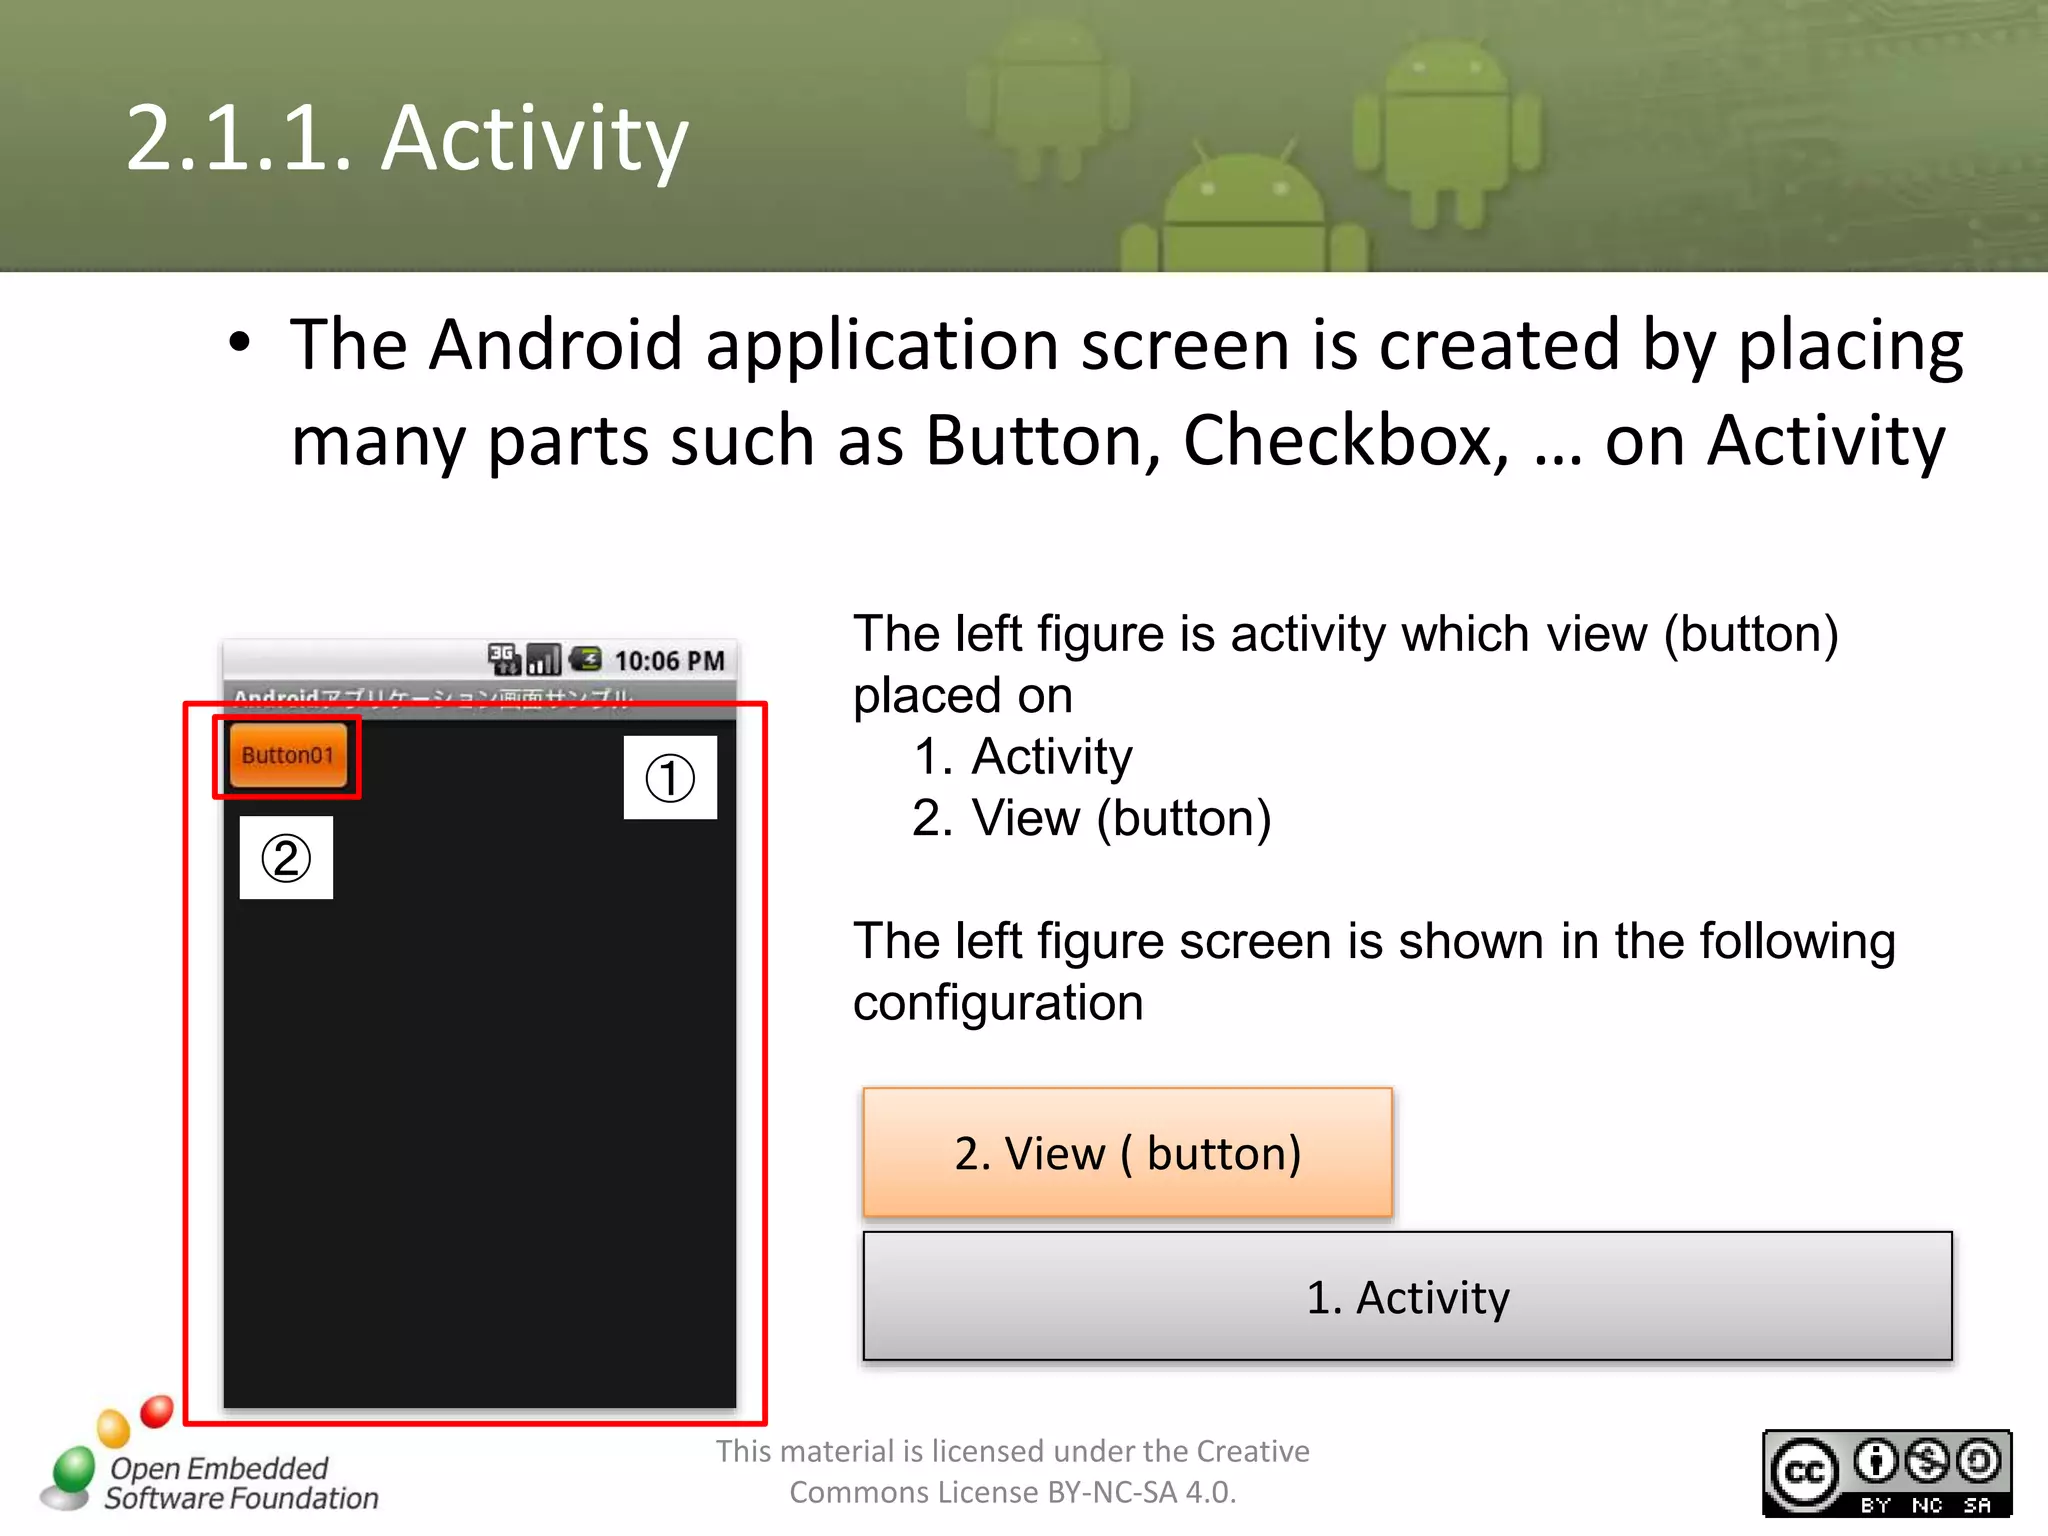Click list item '2. View (button)' in description

click(x=1091, y=818)
